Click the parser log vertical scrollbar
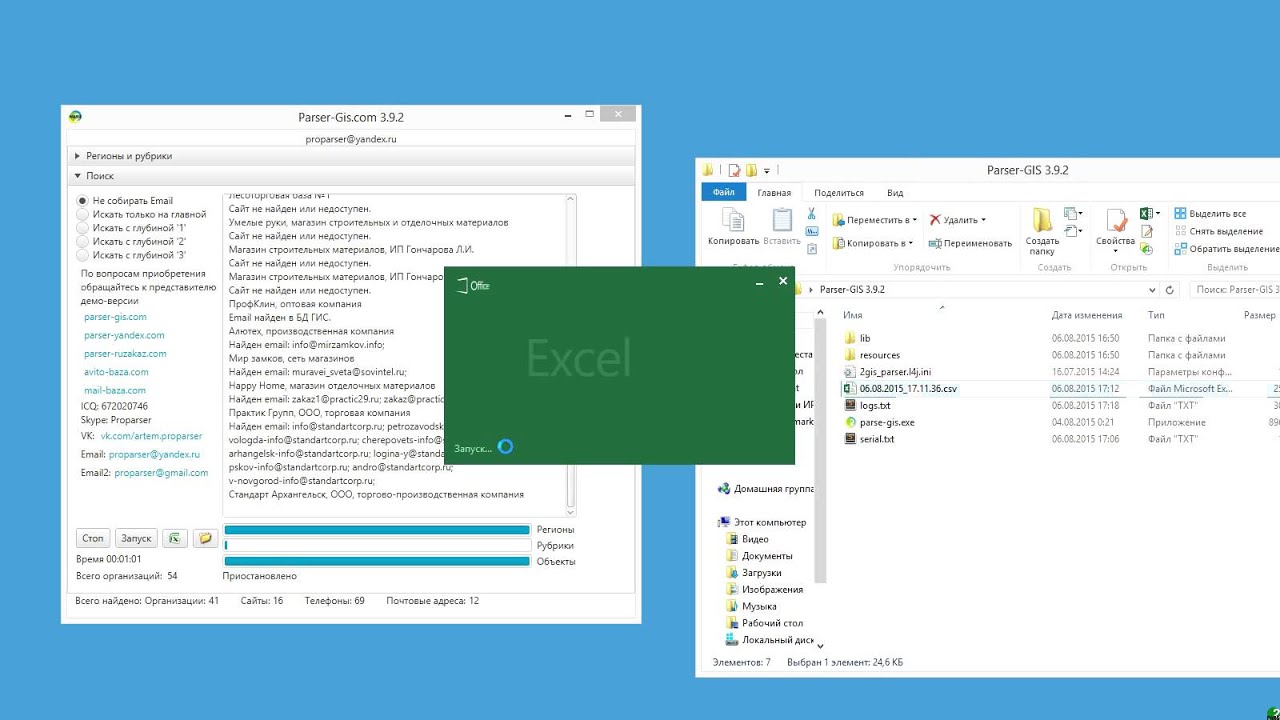Image resolution: width=1280 pixels, height=720 pixels. click(x=571, y=355)
